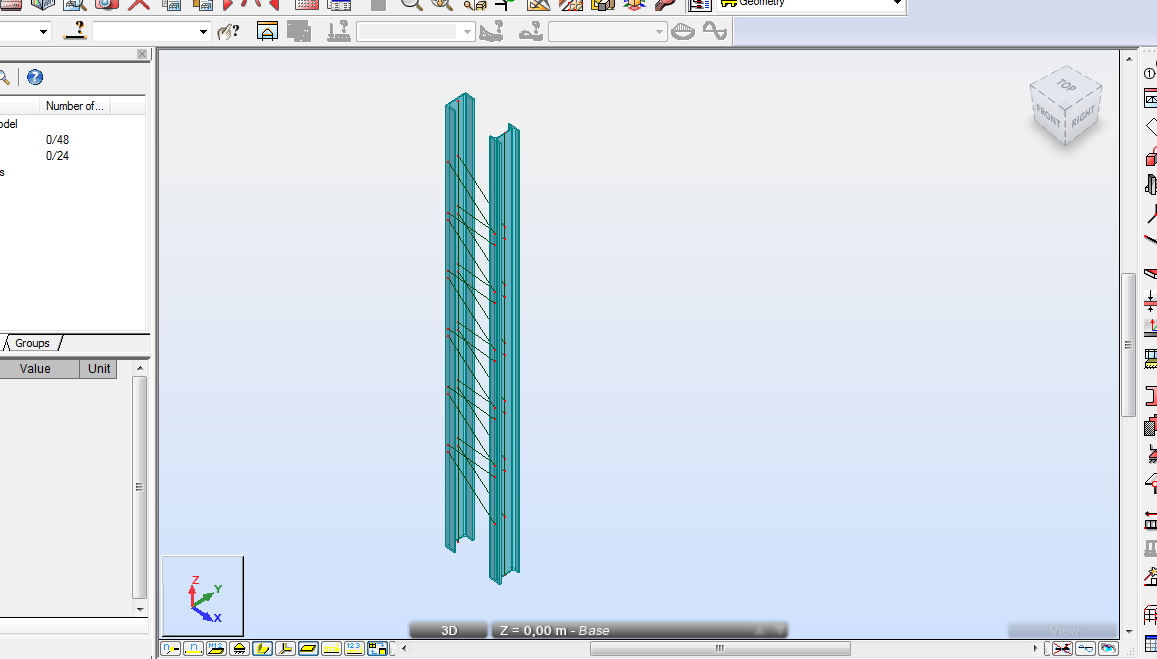Click the structure type frame icon
This screenshot has width=1157, height=659.
pos(267,31)
